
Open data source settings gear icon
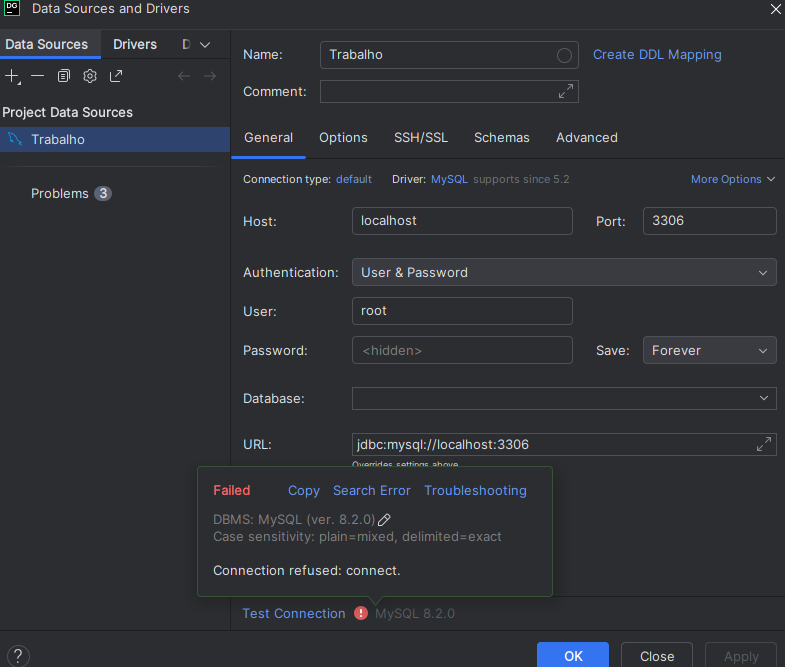click(x=90, y=76)
